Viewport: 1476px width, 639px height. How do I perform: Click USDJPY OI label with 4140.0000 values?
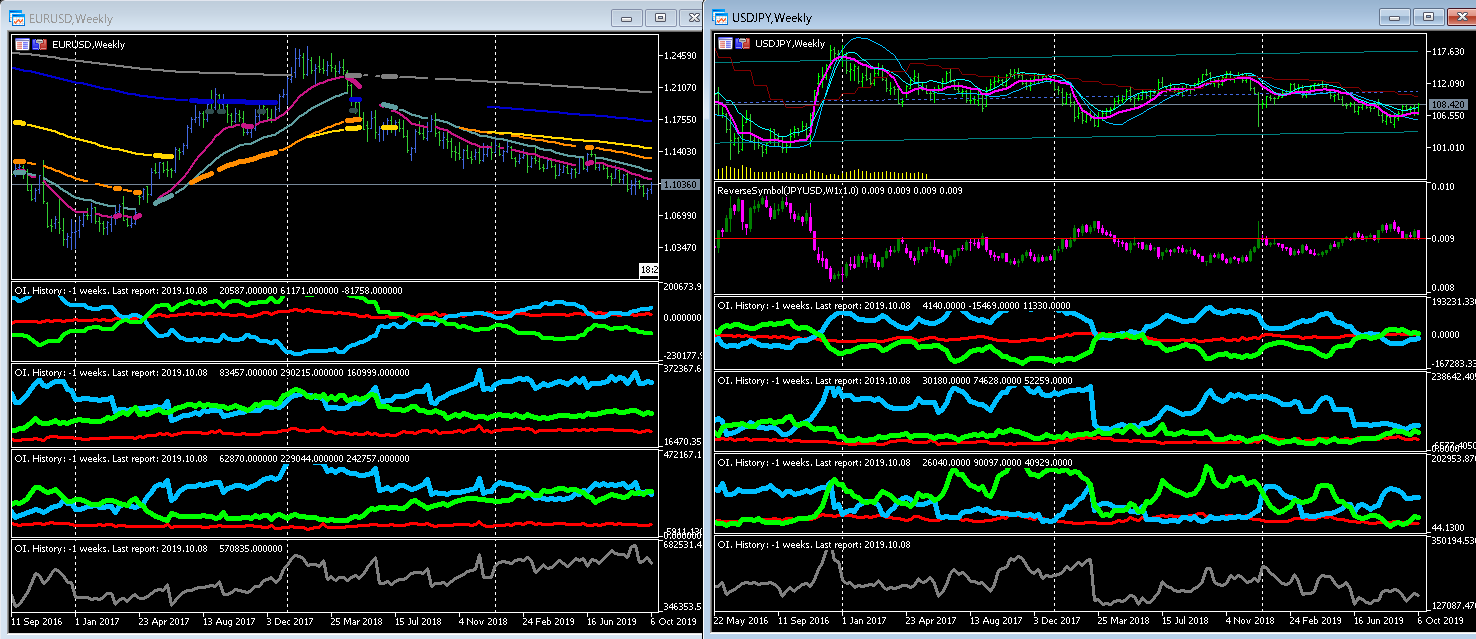click(893, 305)
